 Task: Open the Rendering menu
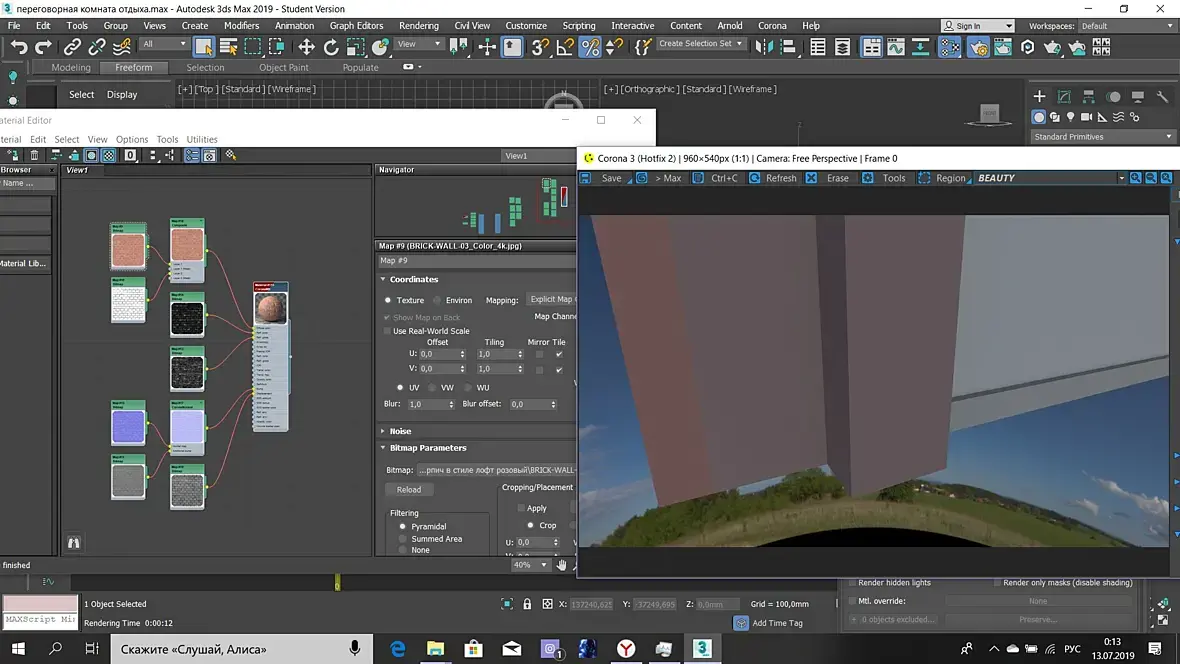[418, 26]
